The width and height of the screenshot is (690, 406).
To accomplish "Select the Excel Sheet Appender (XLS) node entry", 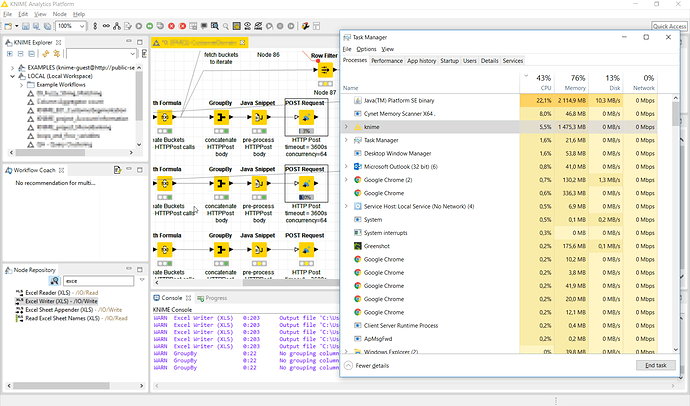I will pos(69,310).
